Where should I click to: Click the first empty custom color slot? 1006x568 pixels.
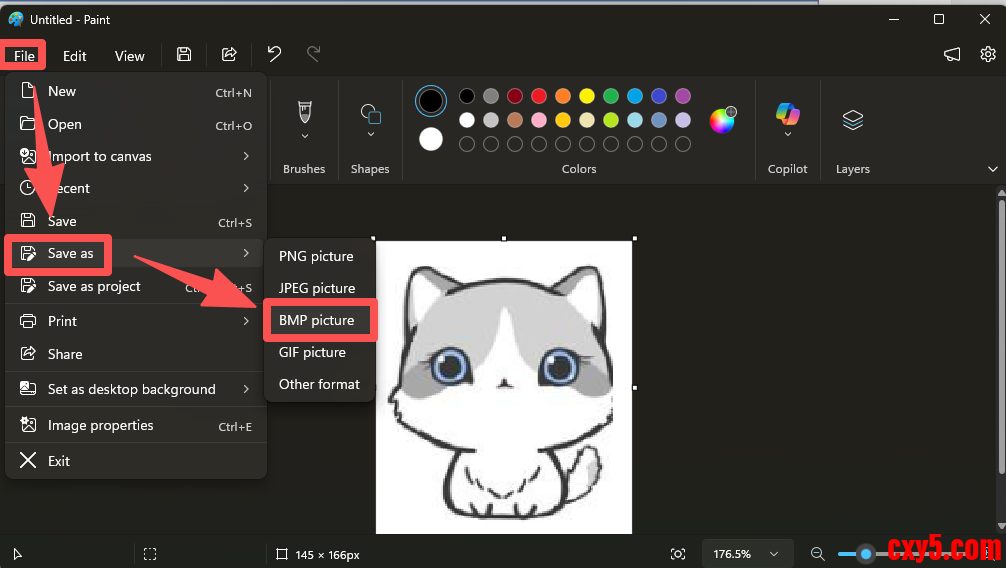click(x=467, y=144)
